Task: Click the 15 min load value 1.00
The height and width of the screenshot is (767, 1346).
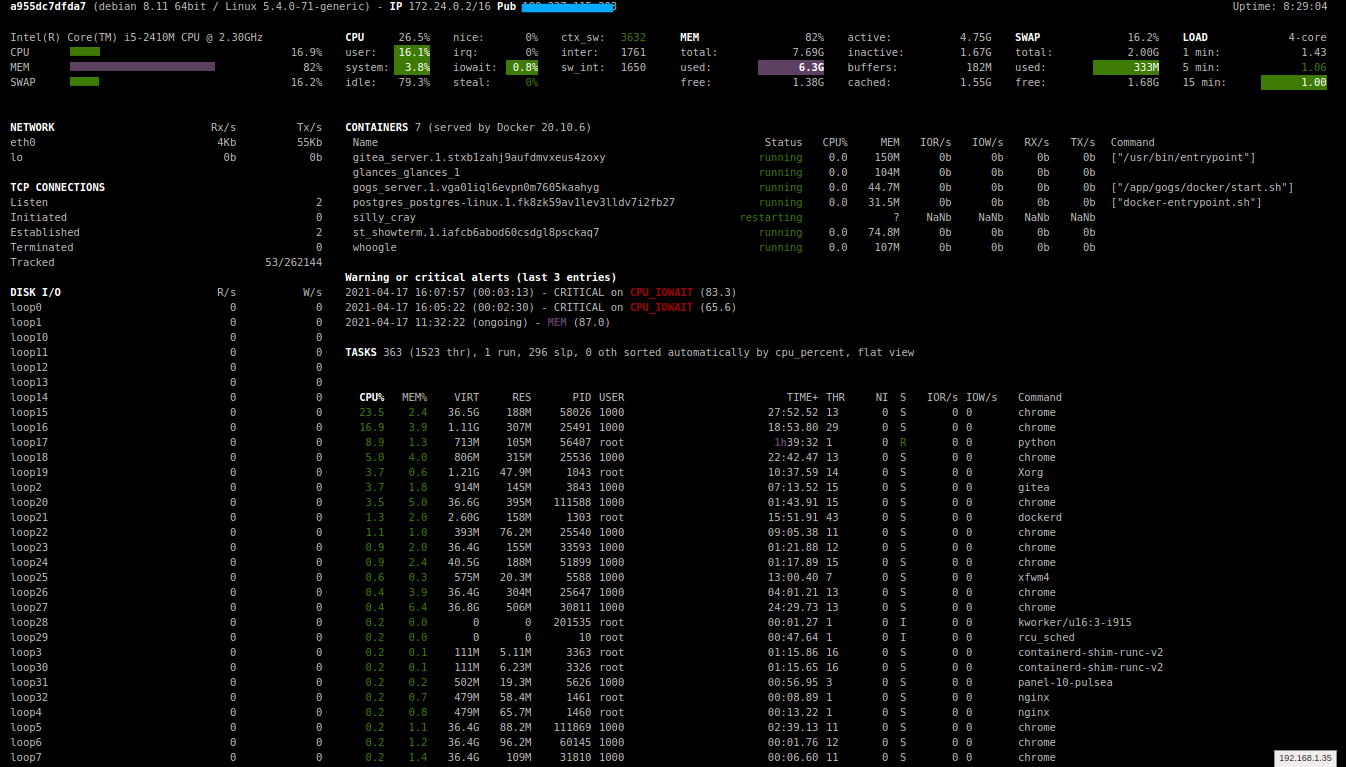Action: point(1294,82)
